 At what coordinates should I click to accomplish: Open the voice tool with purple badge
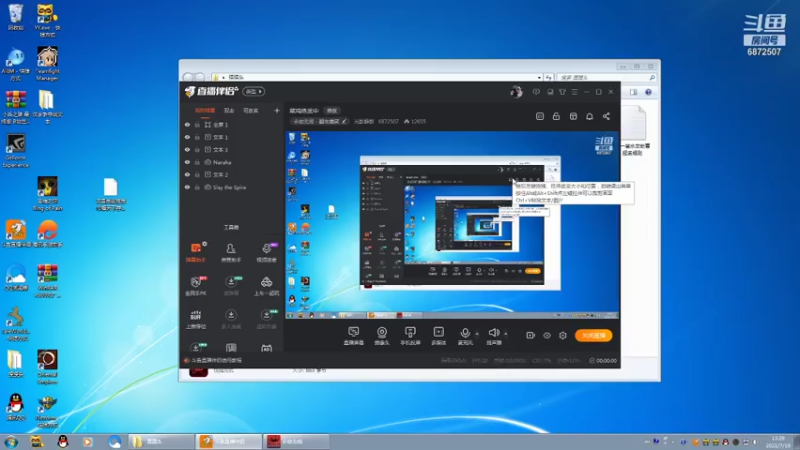(x=266, y=252)
